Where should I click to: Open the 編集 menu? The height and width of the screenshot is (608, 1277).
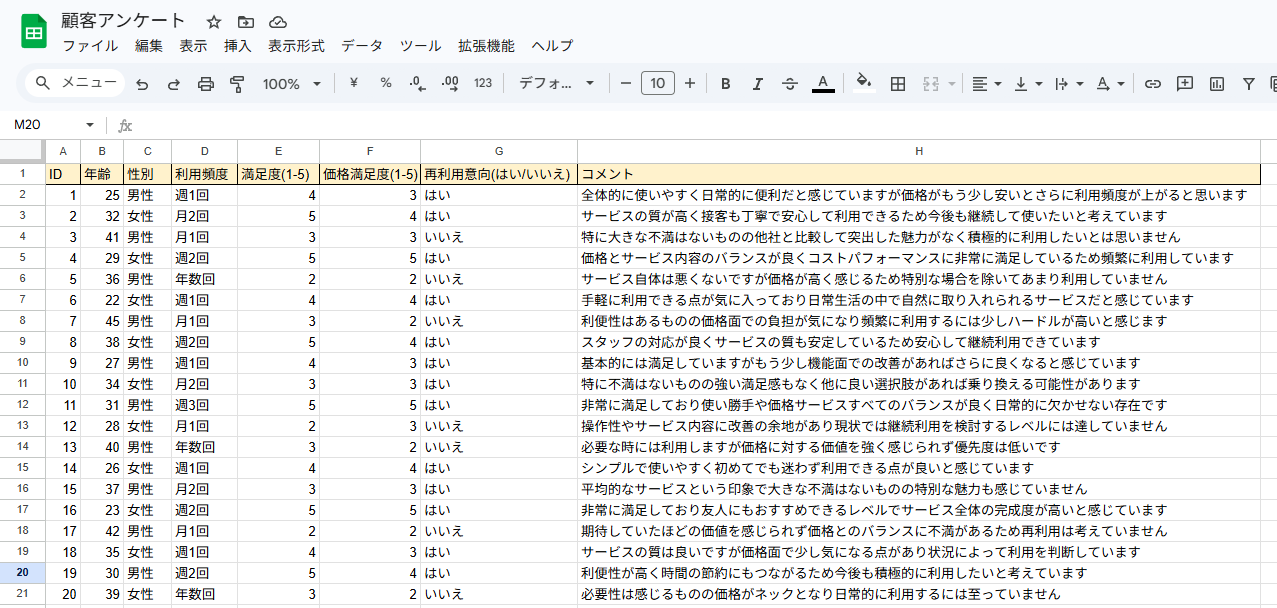pos(149,46)
